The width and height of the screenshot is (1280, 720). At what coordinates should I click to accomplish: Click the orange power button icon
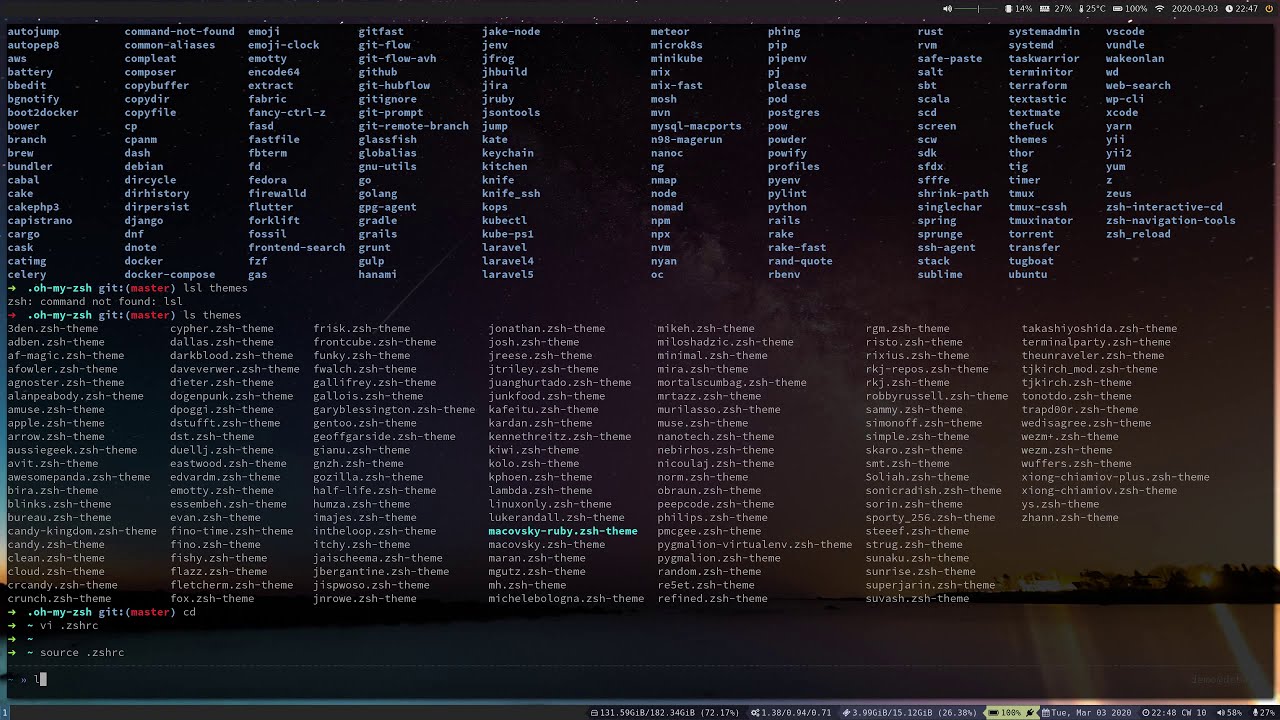point(1269,9)
